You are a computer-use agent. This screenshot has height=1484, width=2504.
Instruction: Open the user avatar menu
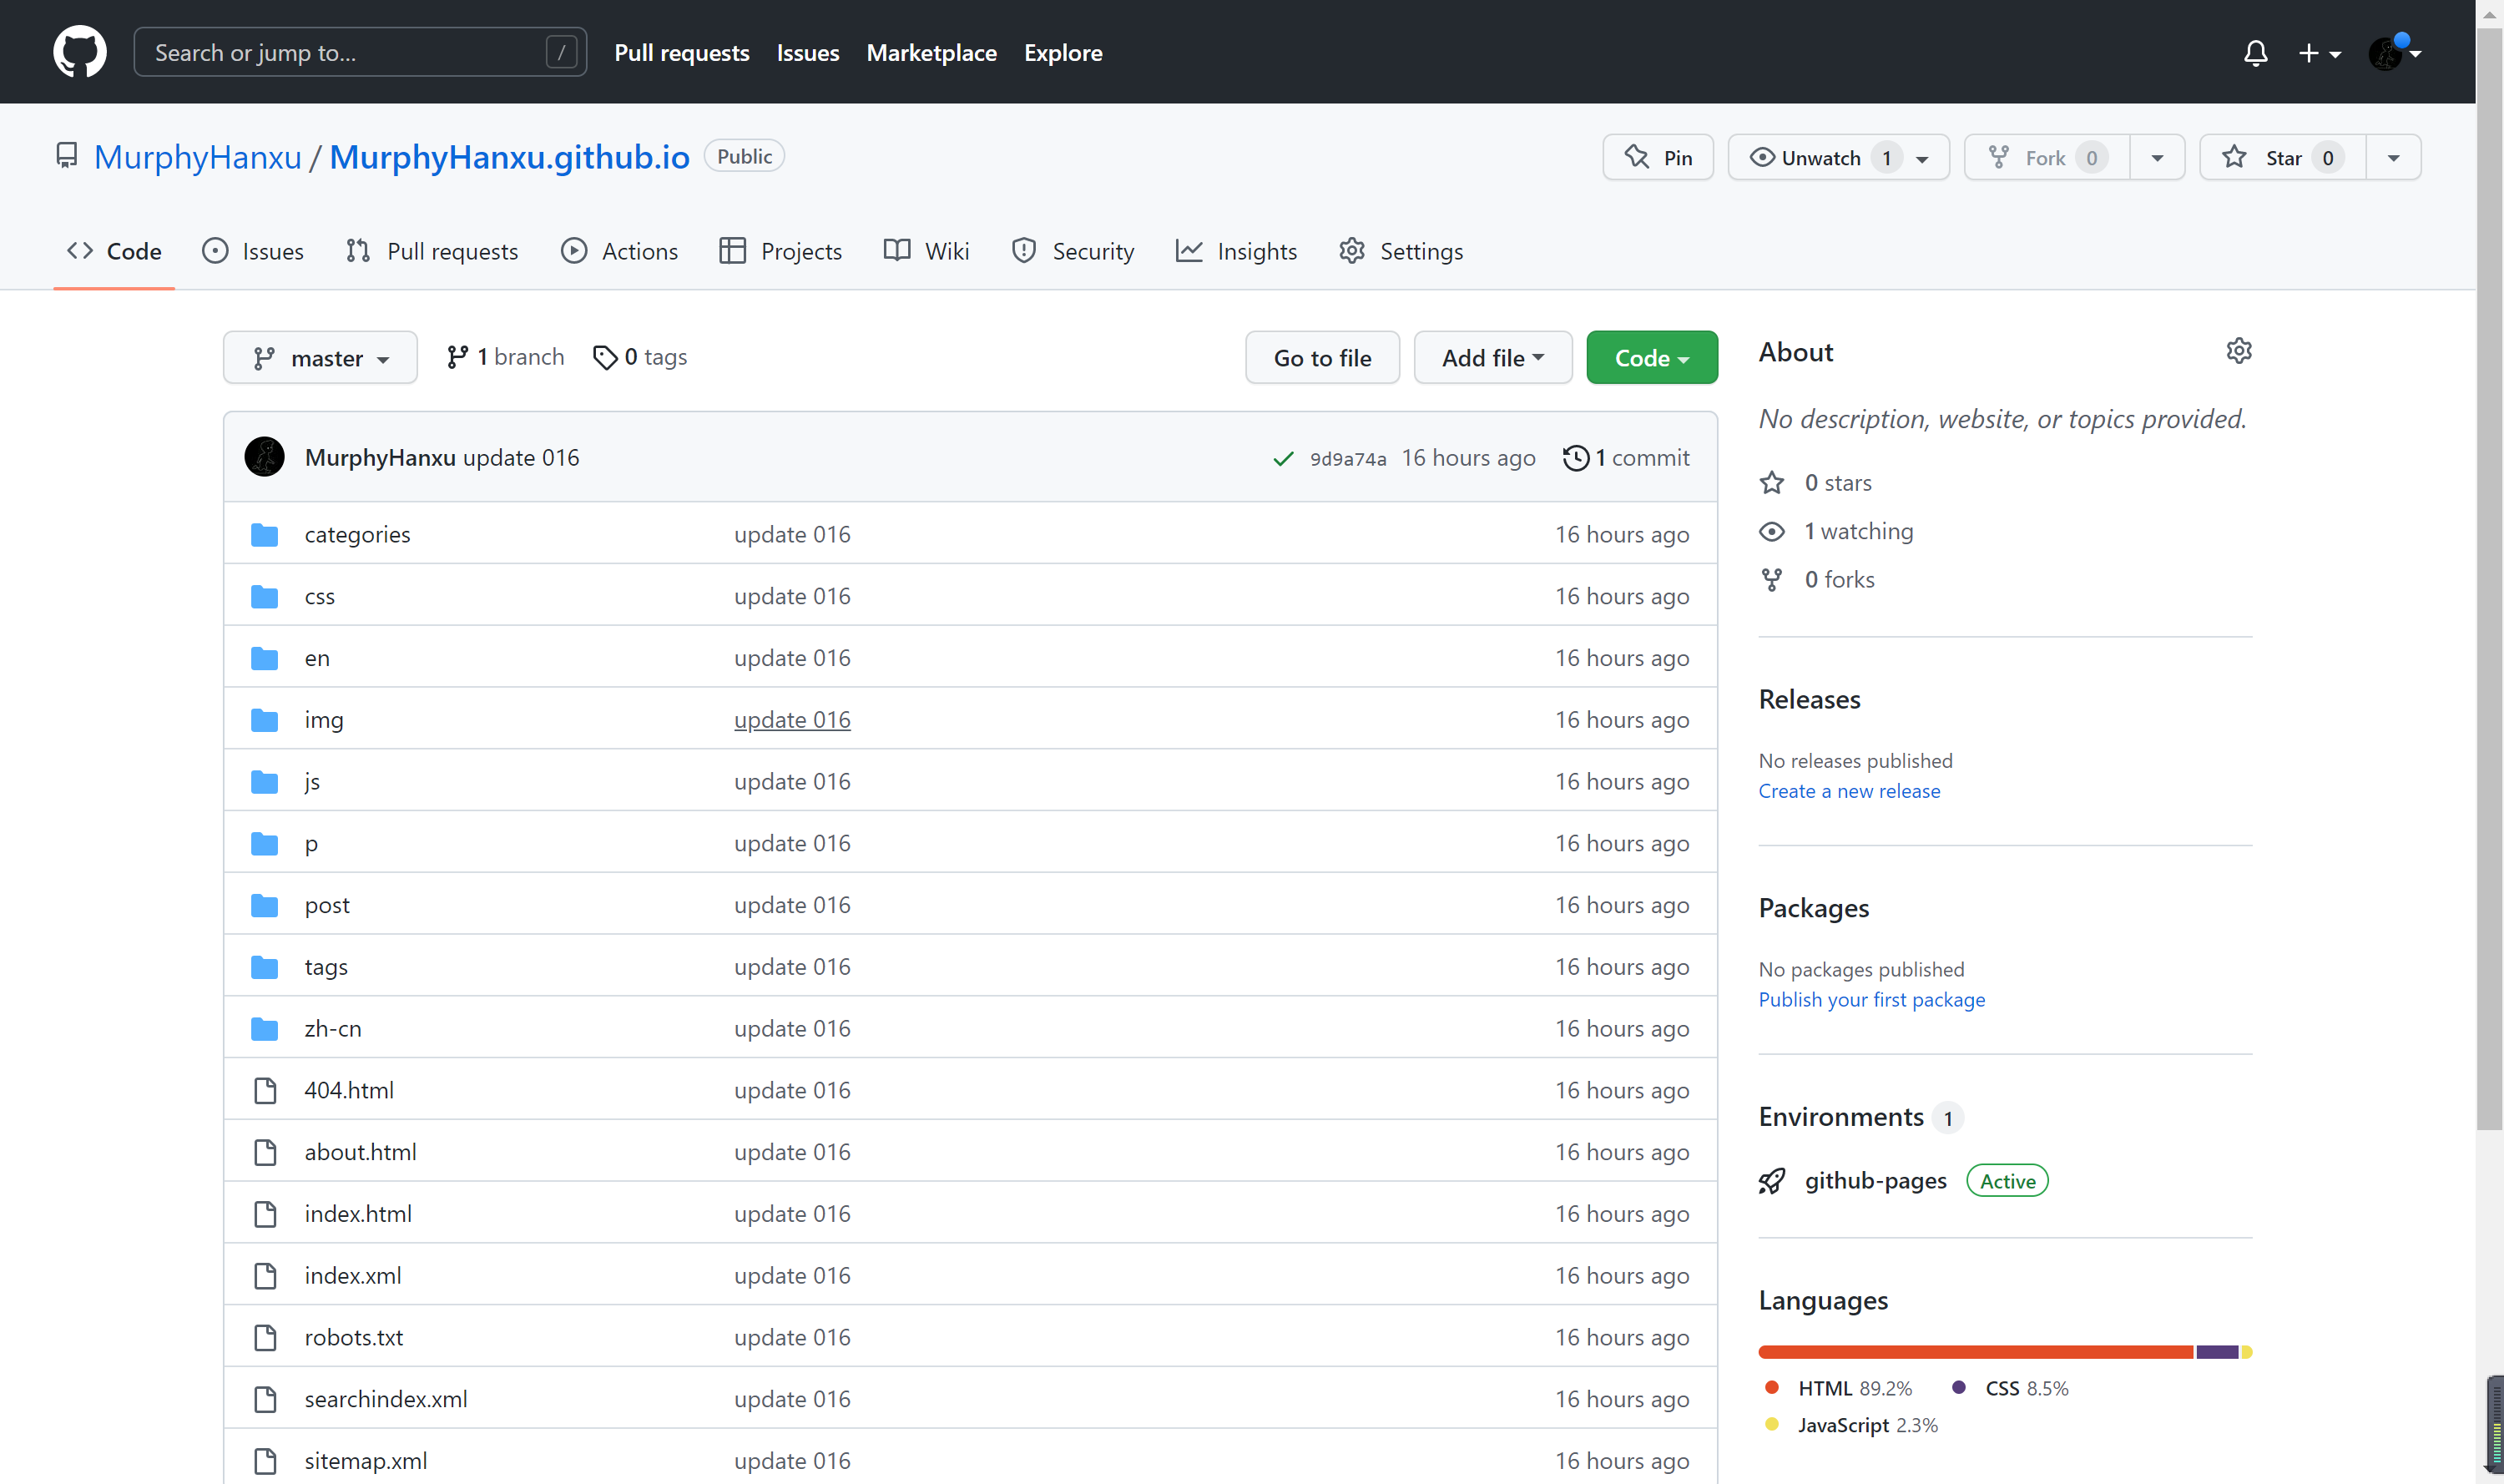[2394, 53]
